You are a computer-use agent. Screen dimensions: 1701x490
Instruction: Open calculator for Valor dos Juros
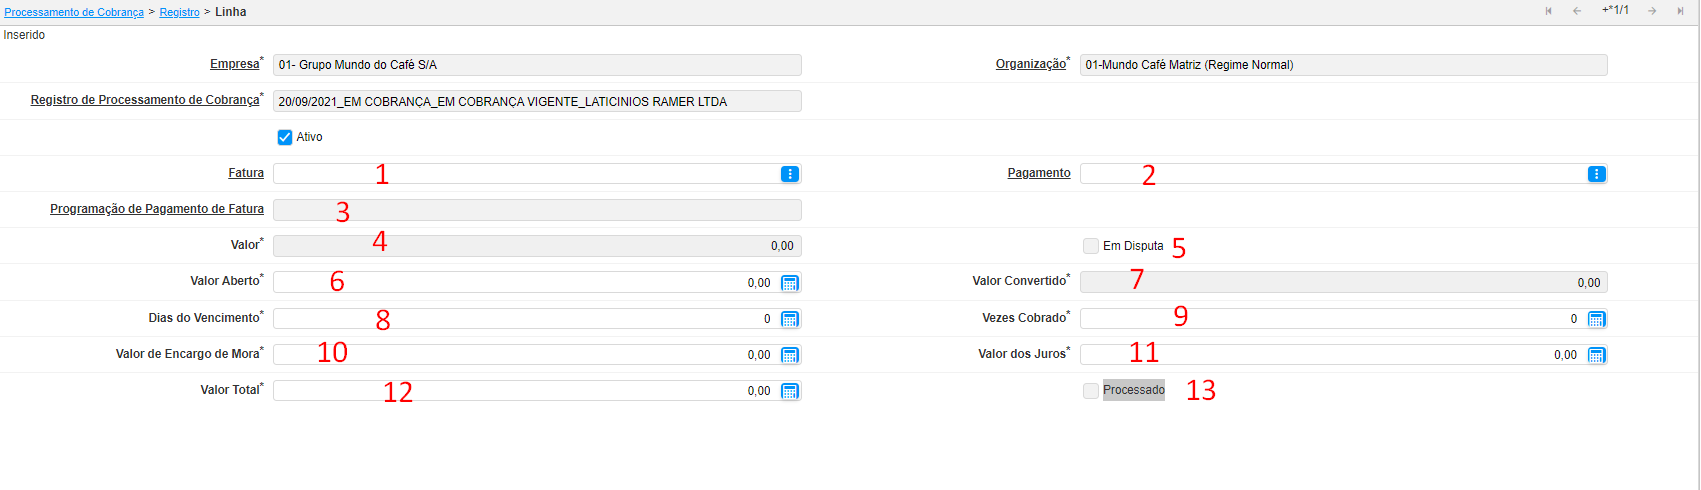(1596, 355)
